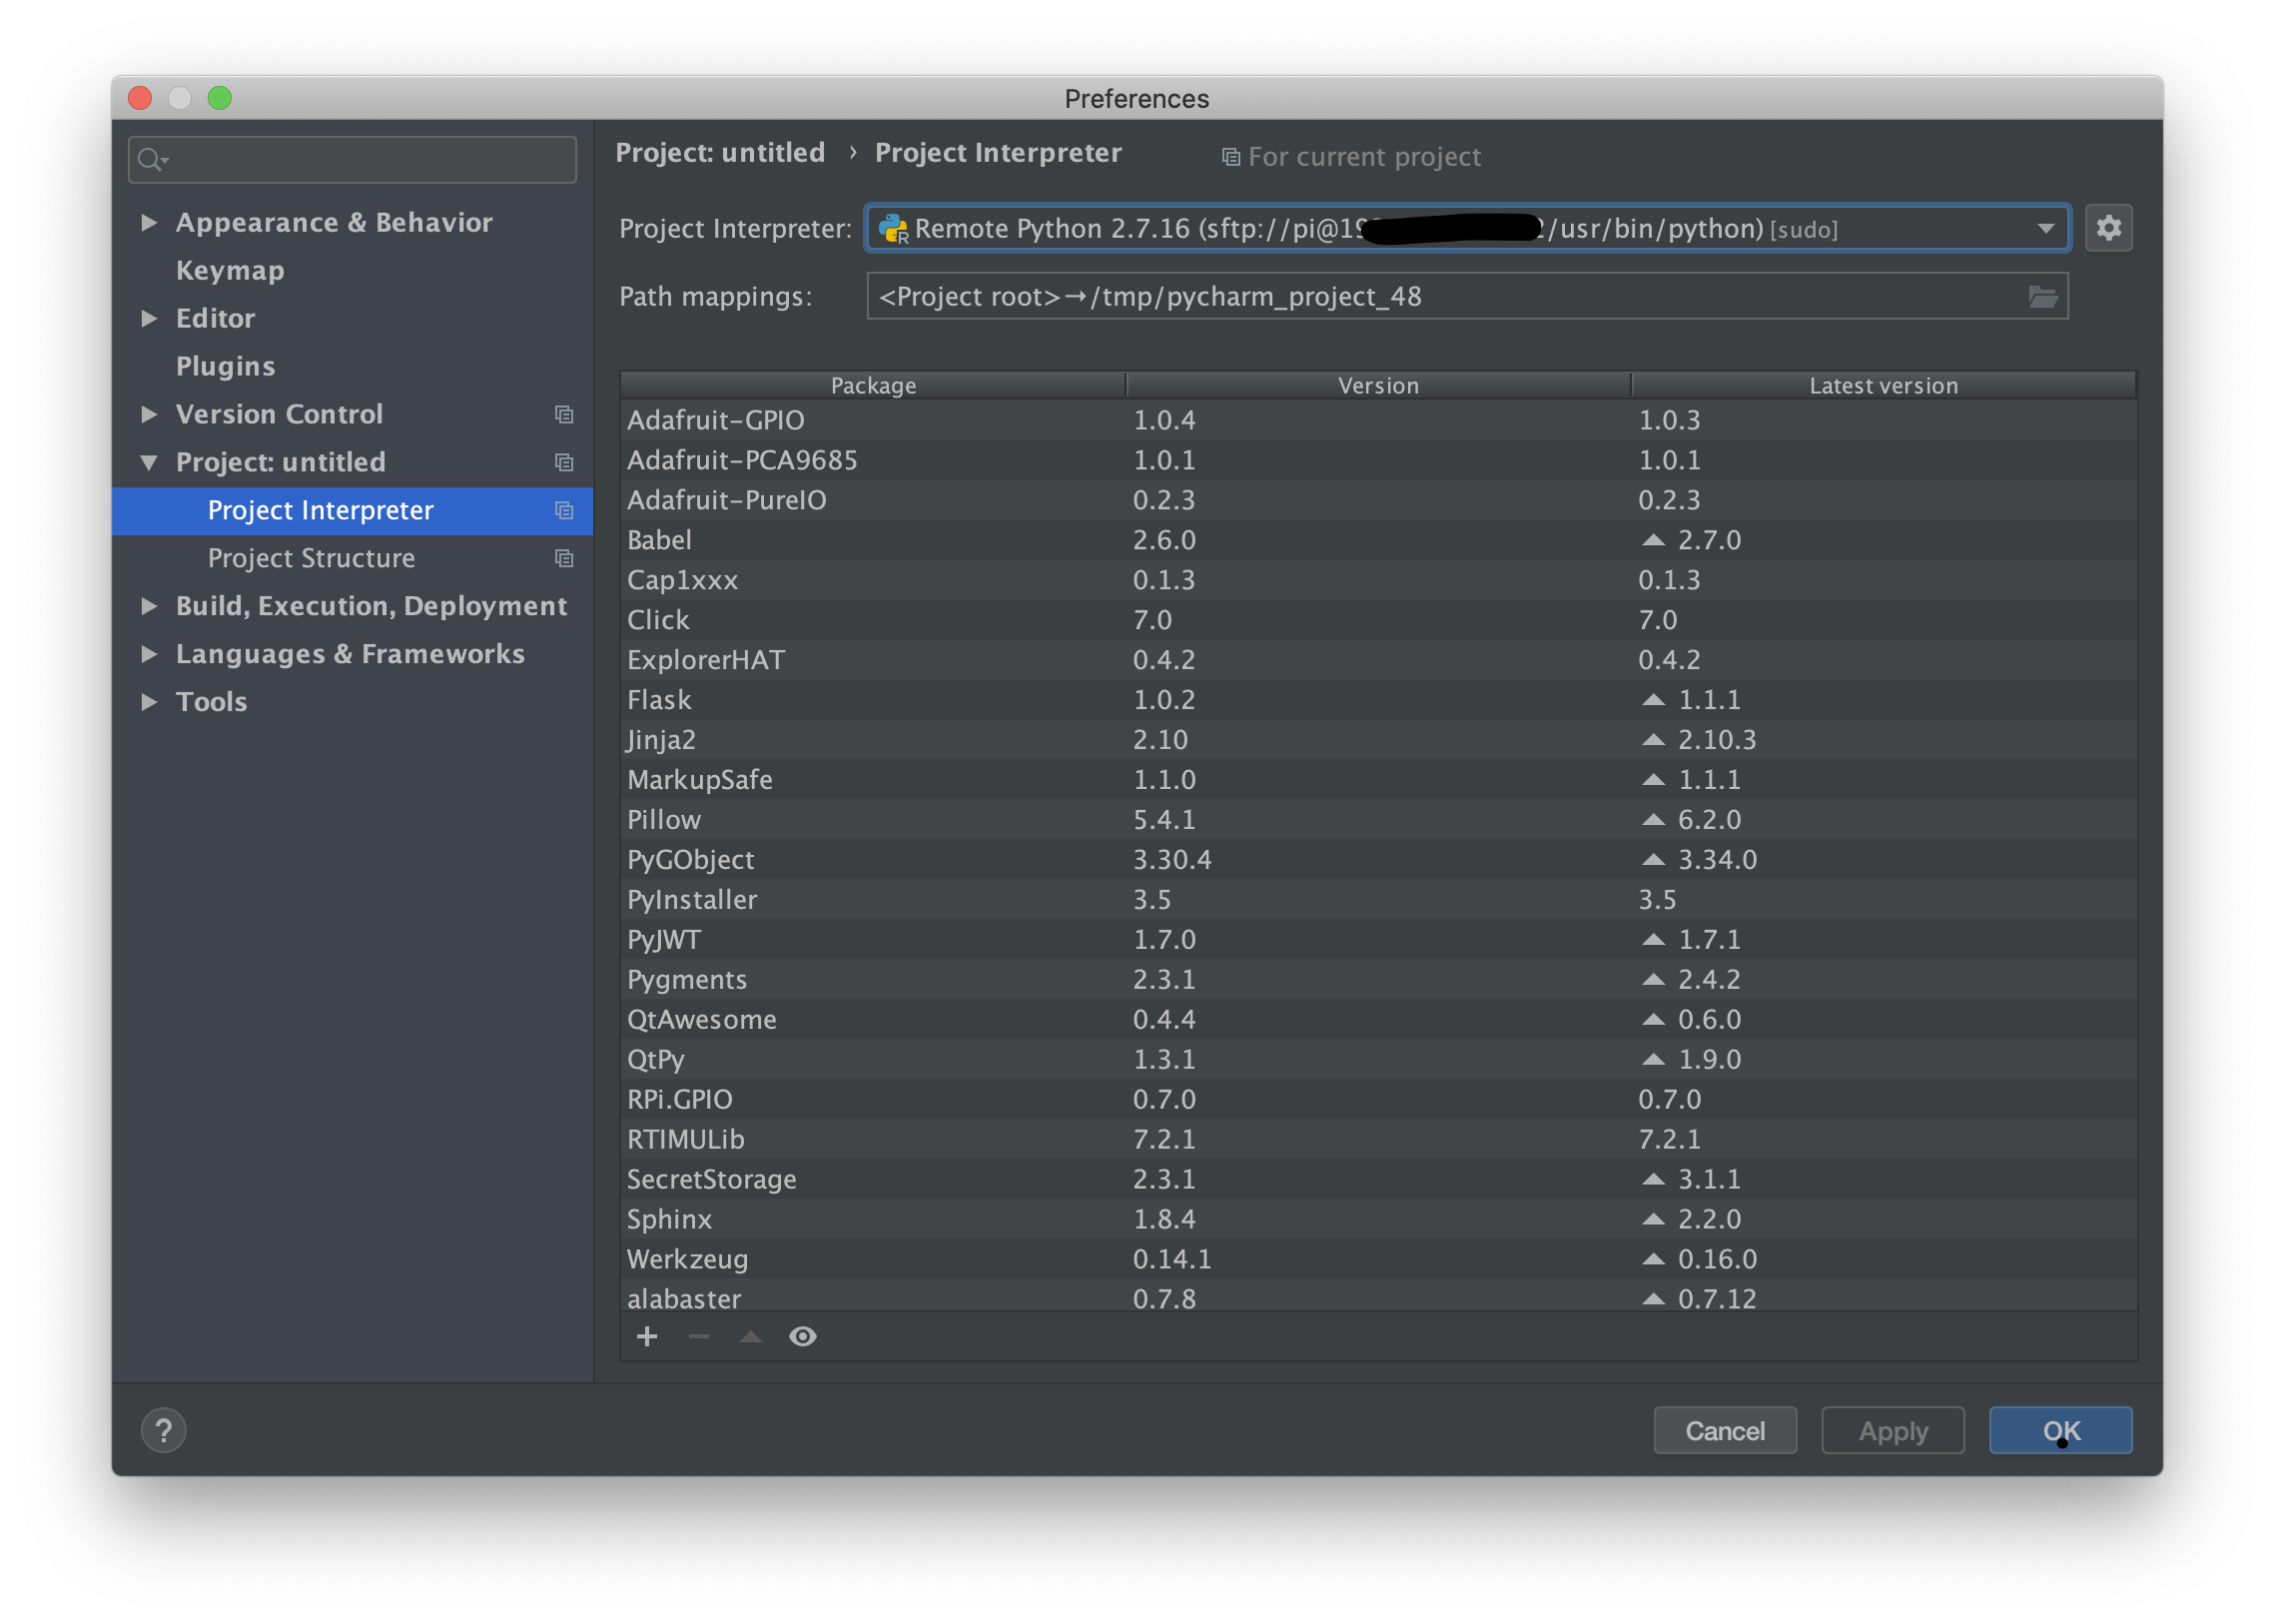Open the interpreter settings gear menu

2108,228
